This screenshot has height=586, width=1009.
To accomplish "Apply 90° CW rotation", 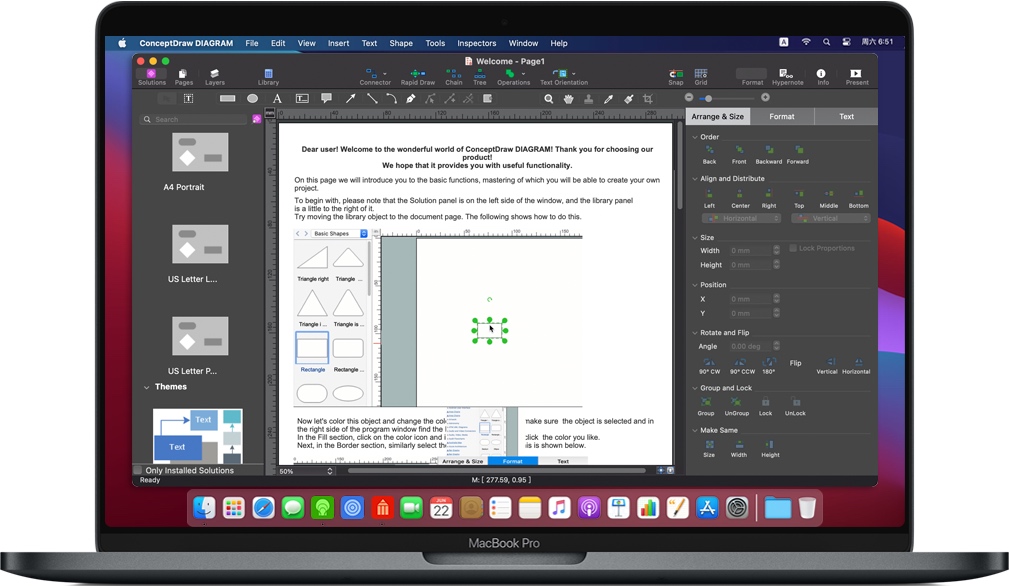I will pyautogui.click(x=710, y=362).
